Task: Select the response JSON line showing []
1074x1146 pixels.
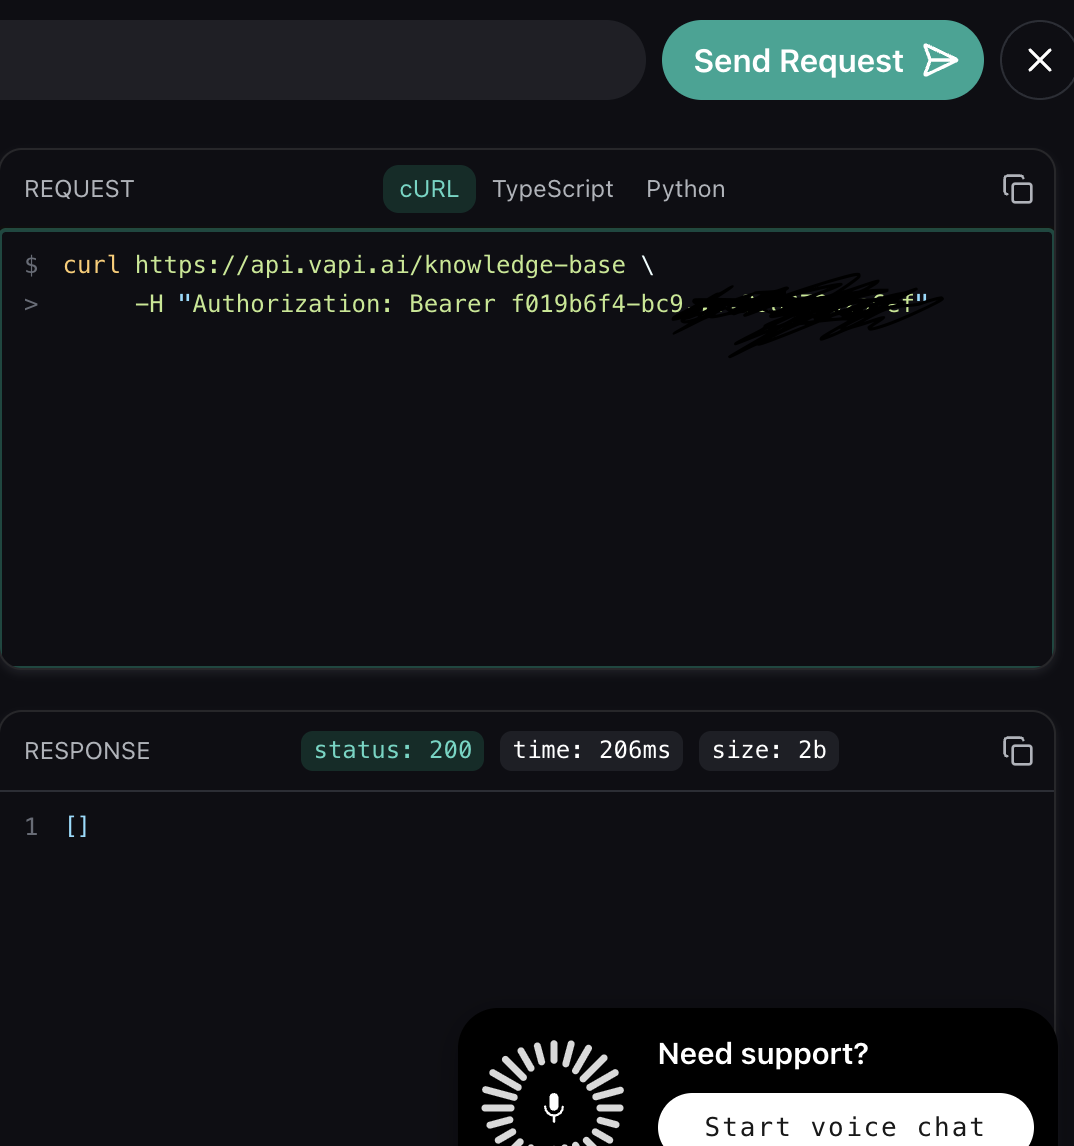Action: [x=77, y=826]
